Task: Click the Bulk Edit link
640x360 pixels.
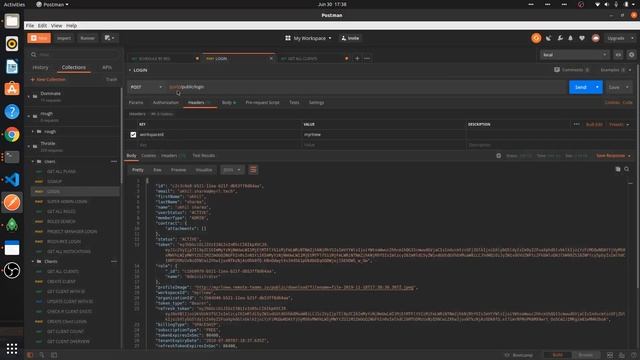Action: [594, 124]
